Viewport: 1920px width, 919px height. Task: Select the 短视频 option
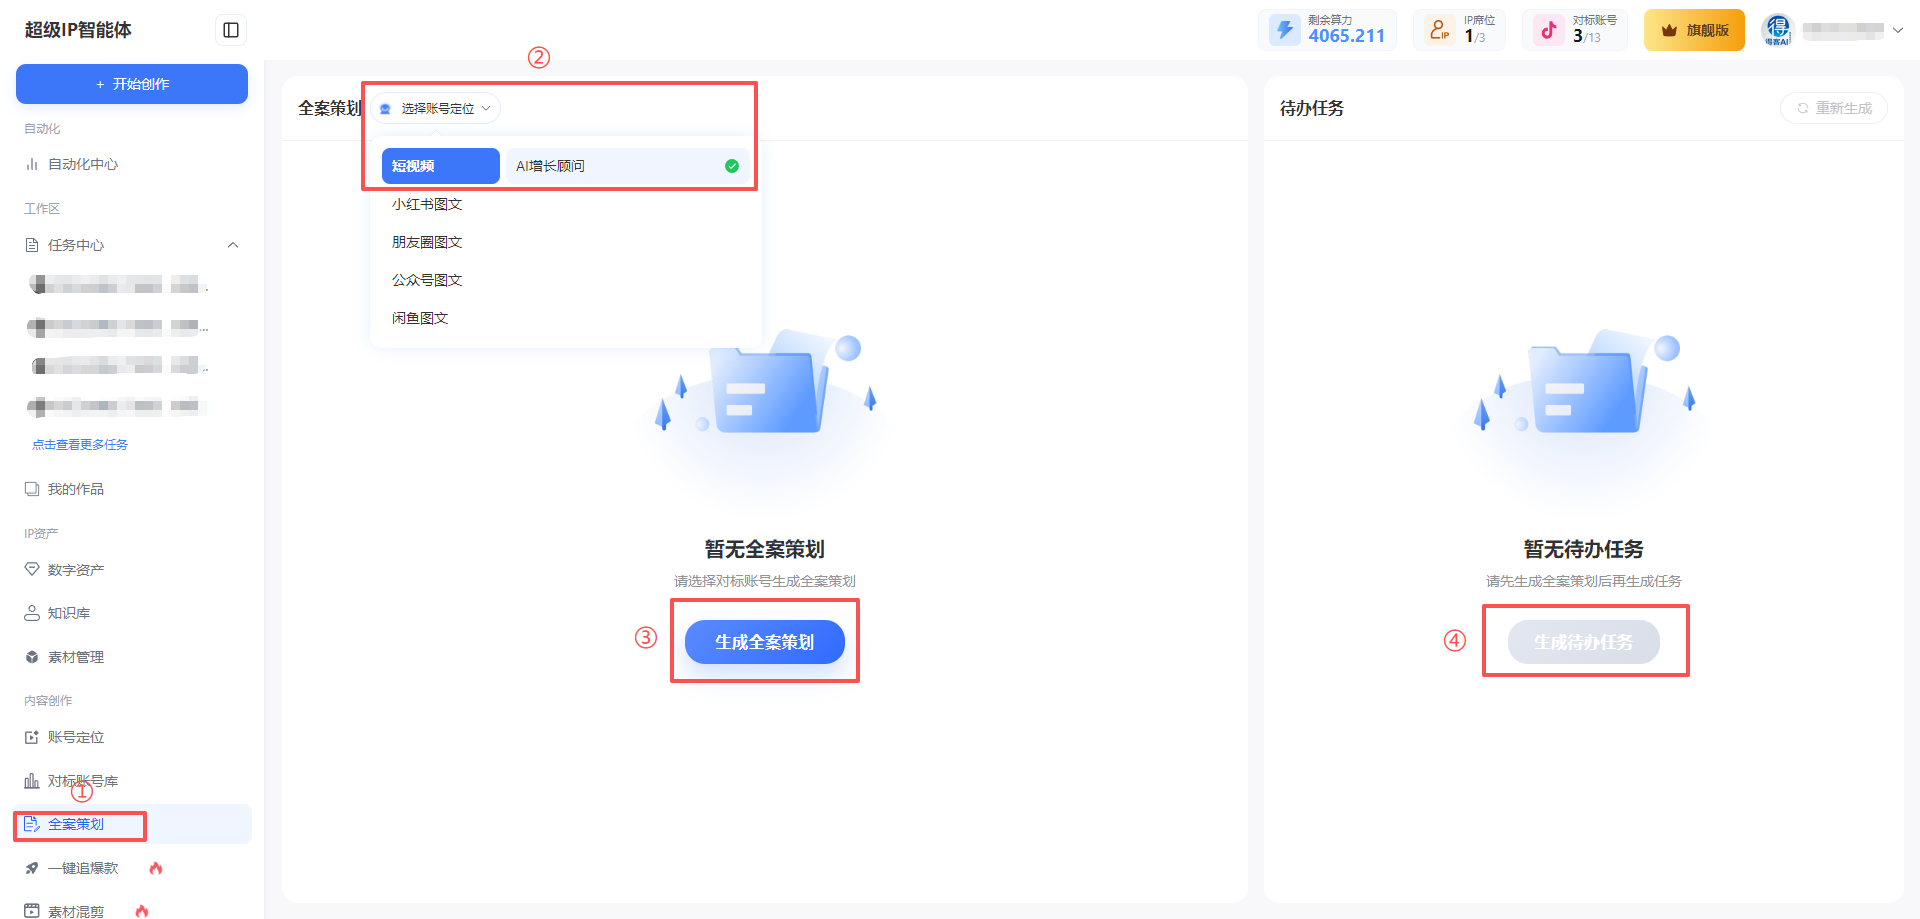pos(440,166)
